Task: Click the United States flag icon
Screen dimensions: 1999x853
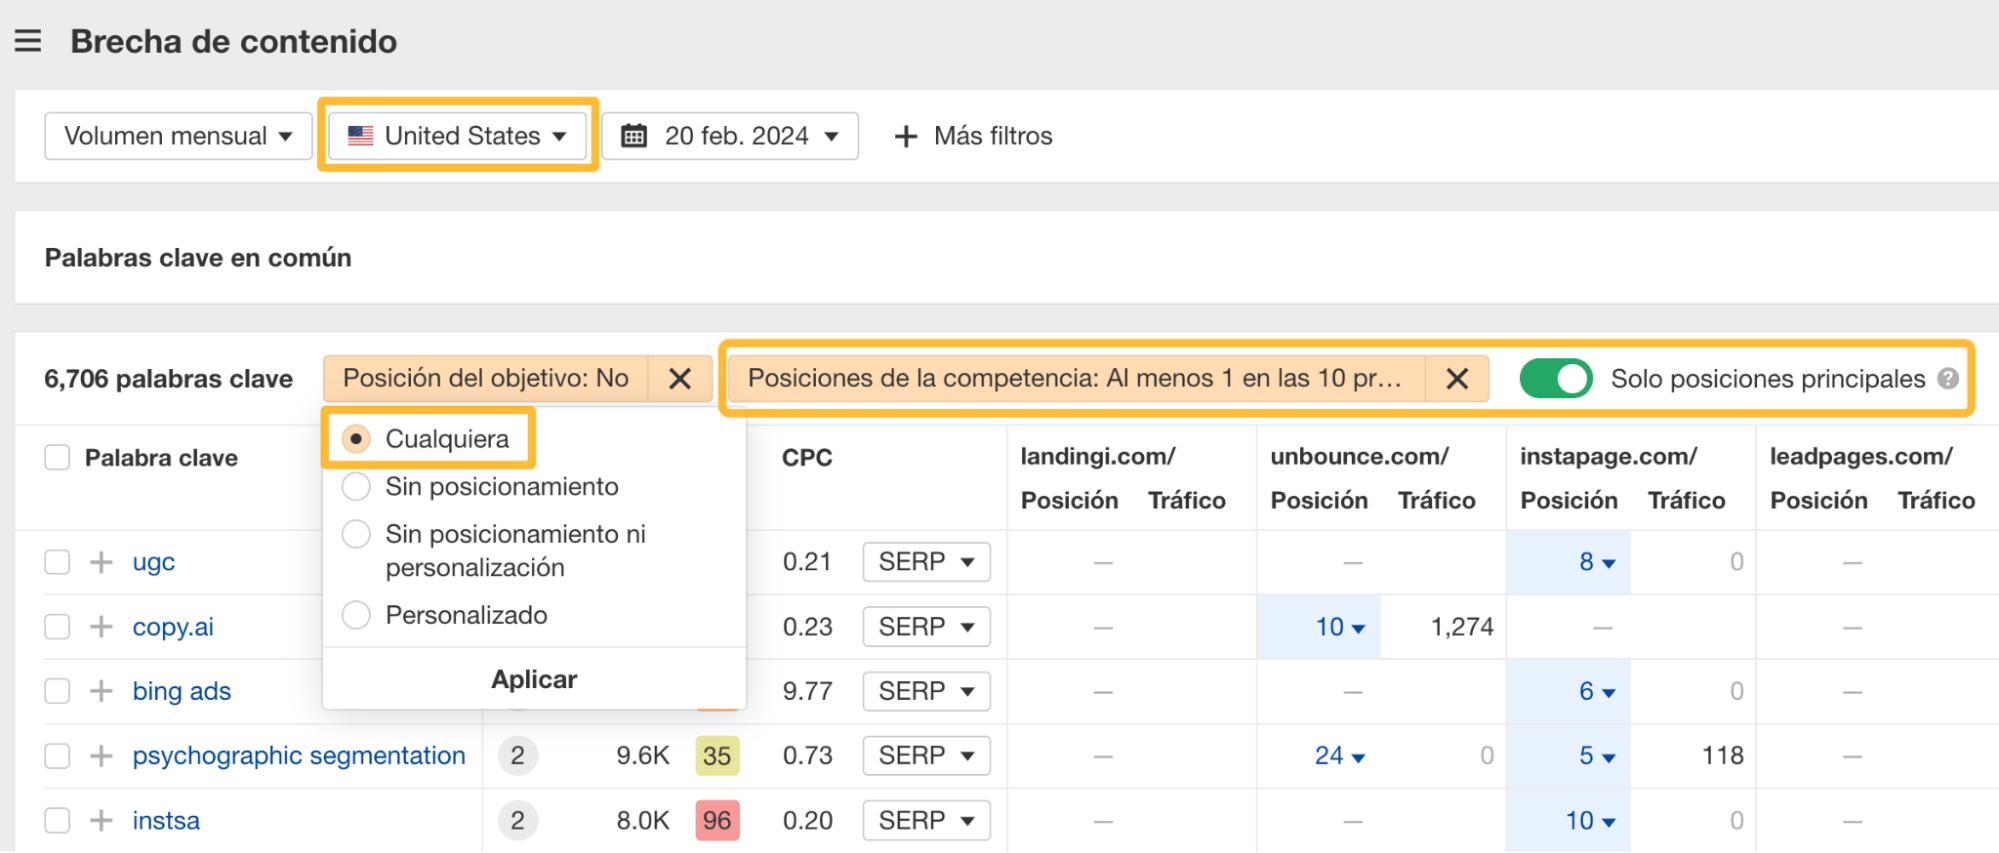Action: tap(361, 136)
